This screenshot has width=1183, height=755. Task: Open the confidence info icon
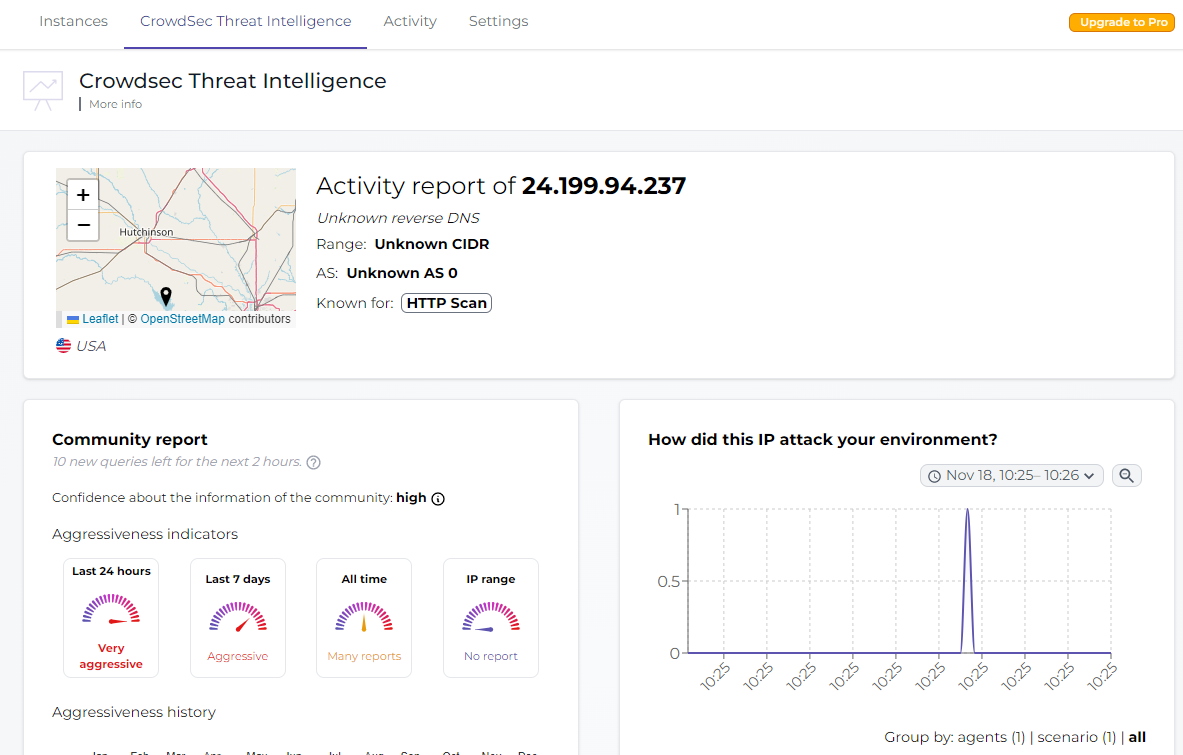click(x=437, y=498)
